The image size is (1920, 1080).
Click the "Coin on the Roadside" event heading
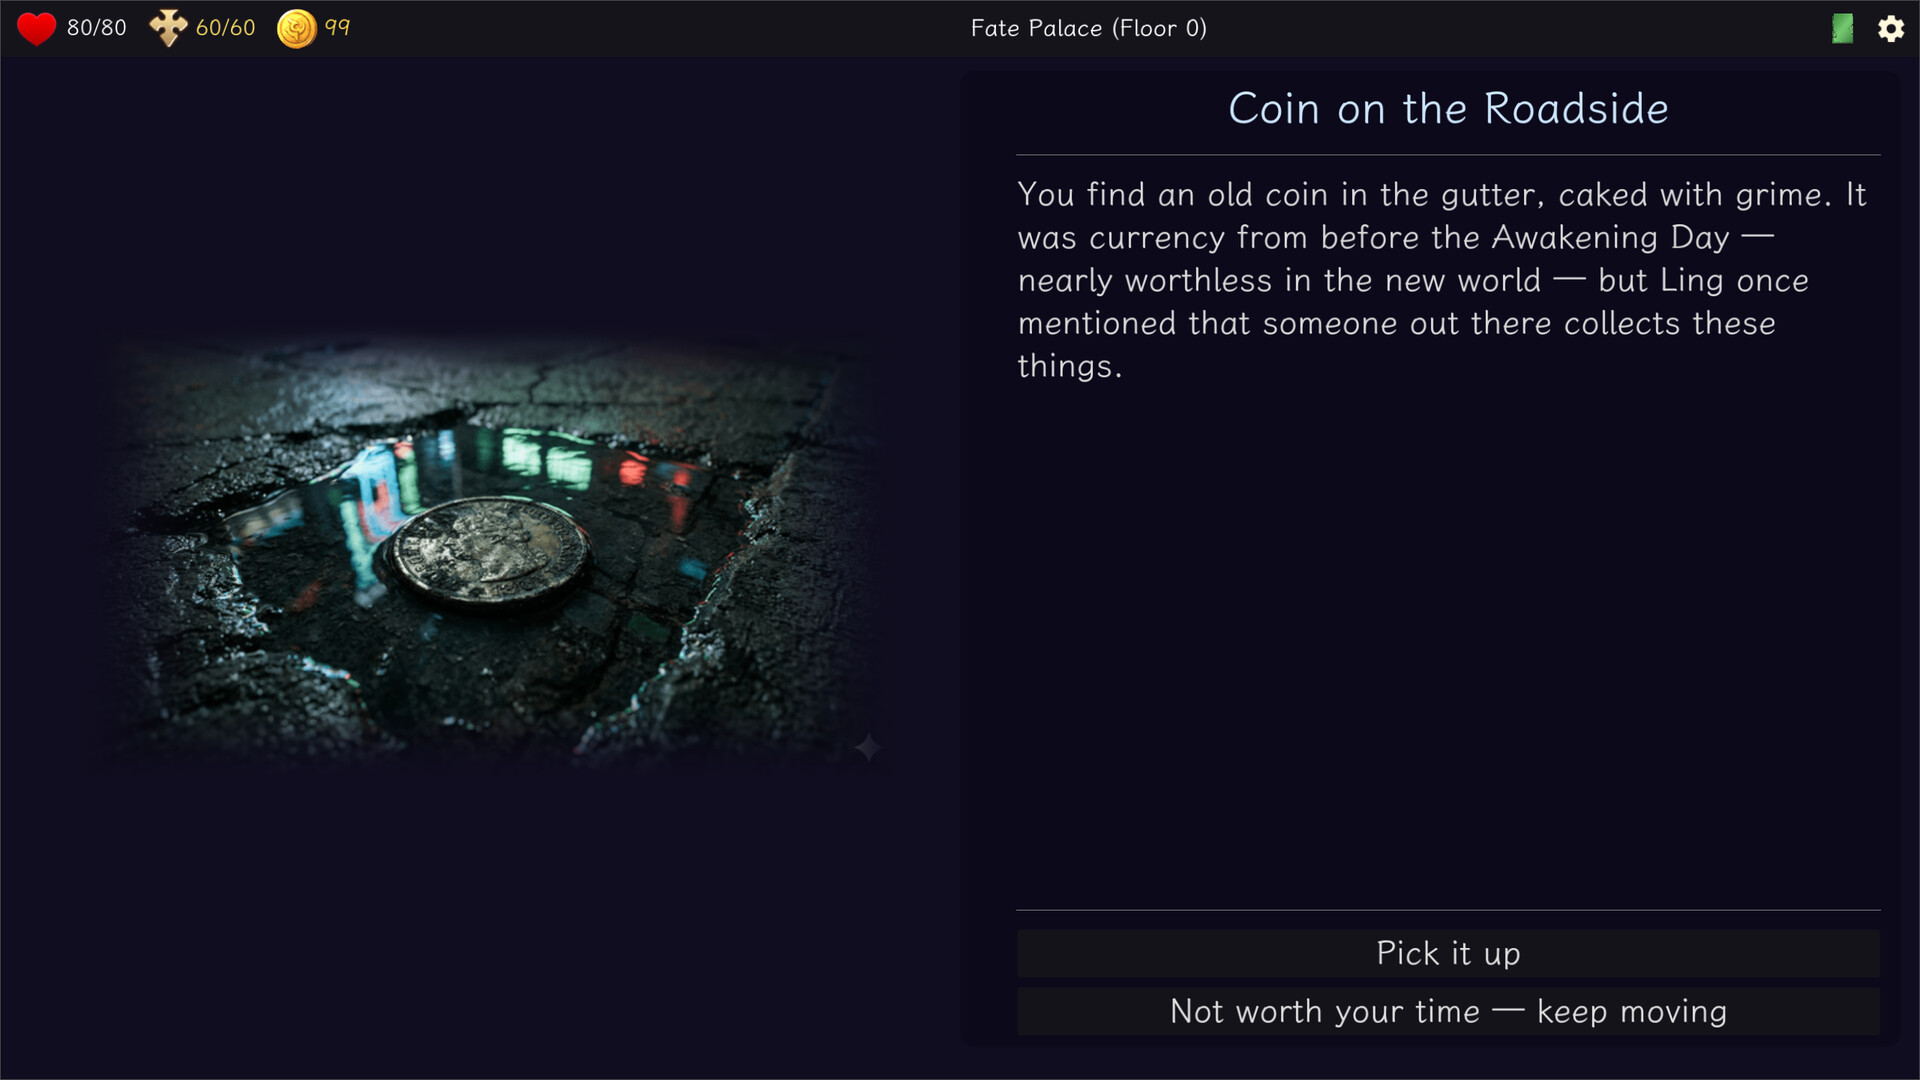coord(1448,108)
